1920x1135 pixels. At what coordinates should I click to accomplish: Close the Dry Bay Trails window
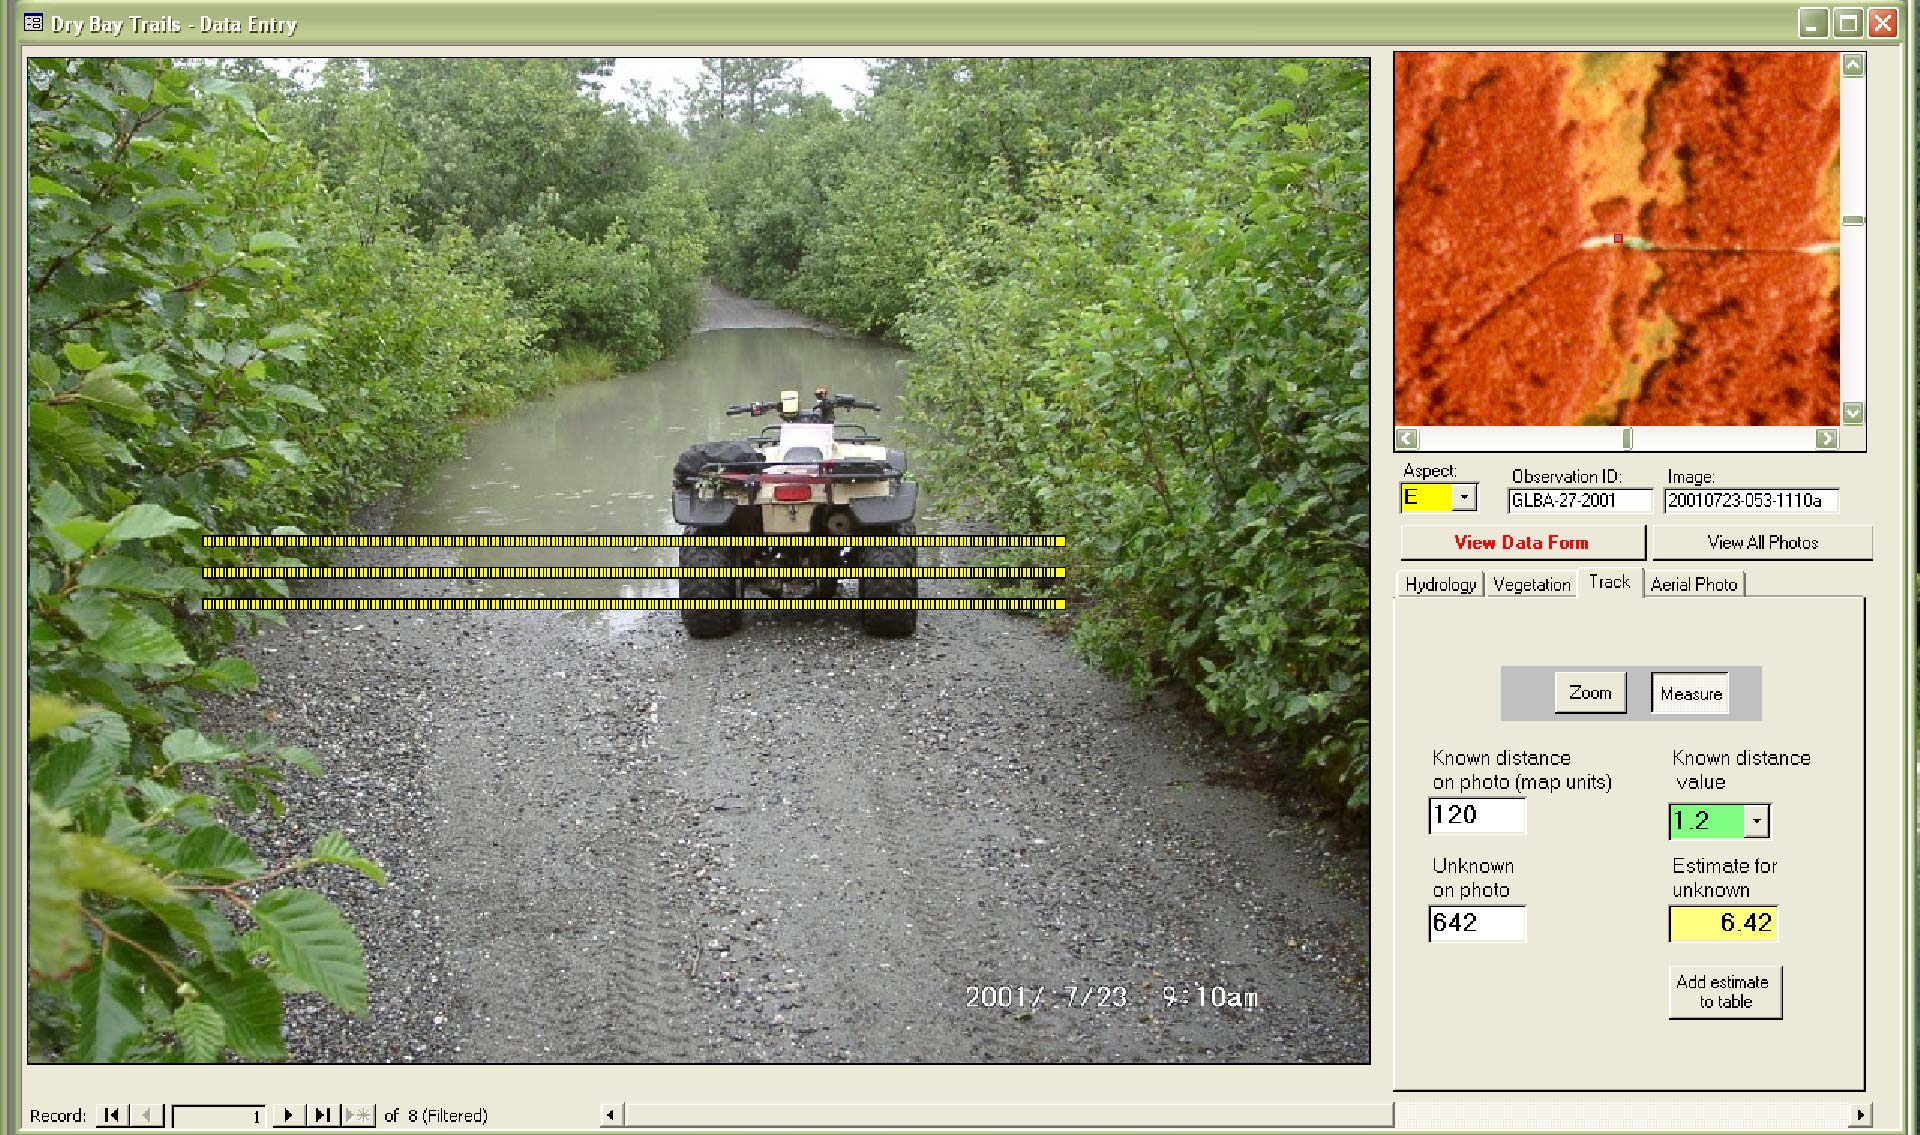pos(1883,23)
